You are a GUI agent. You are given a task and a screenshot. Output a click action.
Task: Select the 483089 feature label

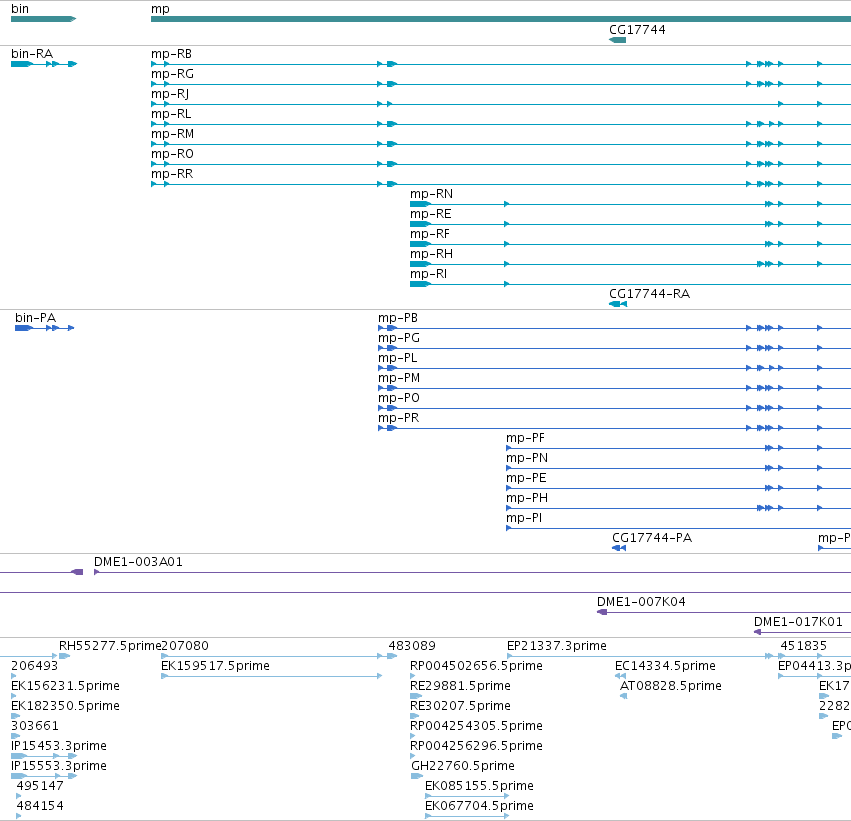coord(412,646)
